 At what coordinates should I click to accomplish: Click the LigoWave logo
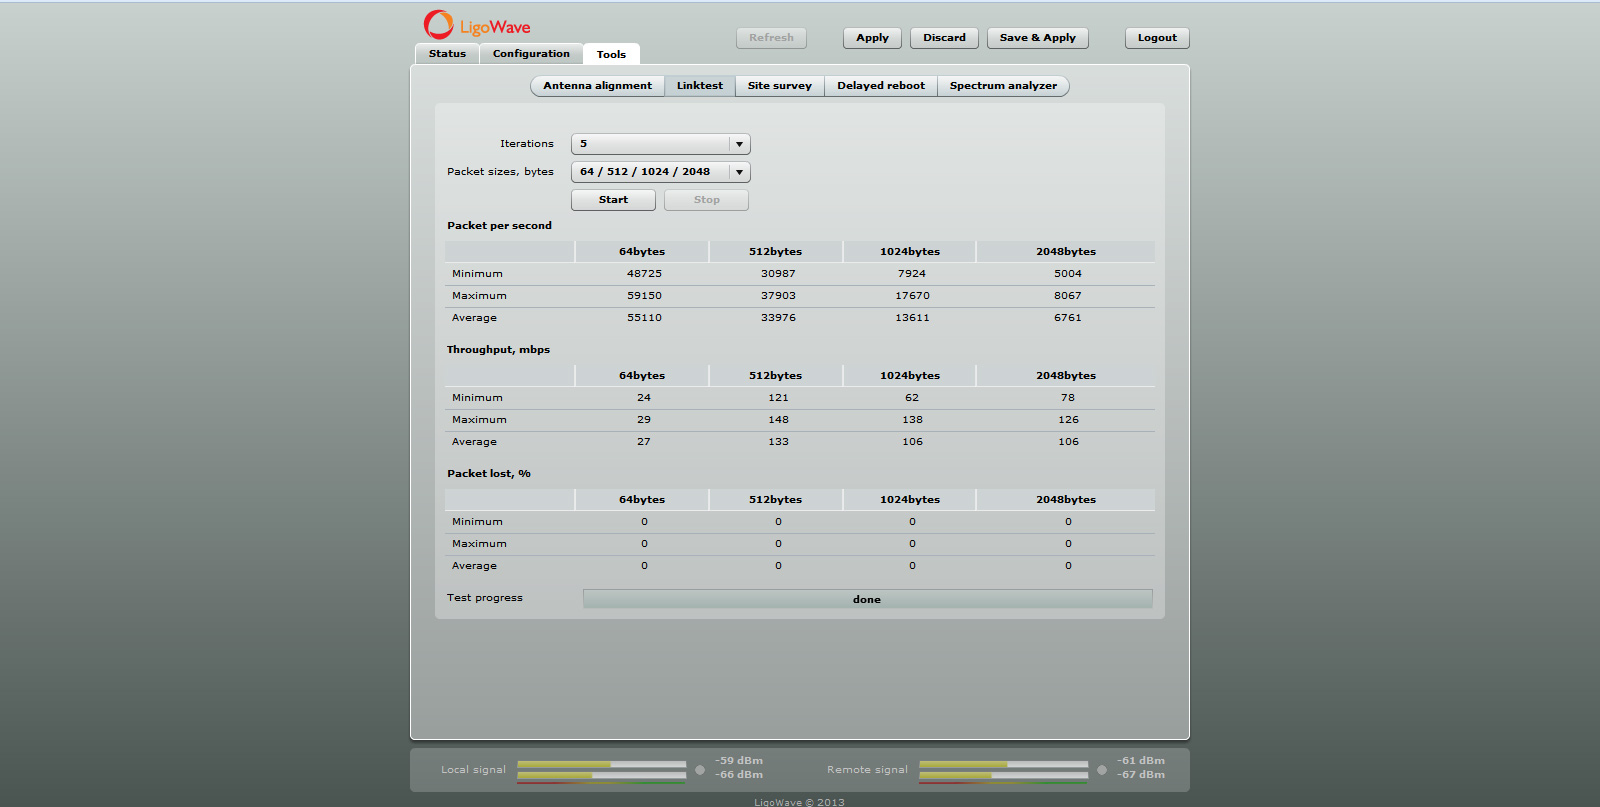(x=477, y=25)
